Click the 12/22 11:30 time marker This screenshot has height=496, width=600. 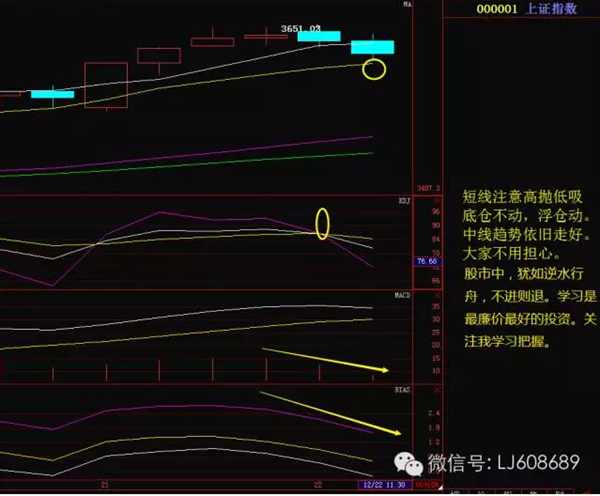385,485
